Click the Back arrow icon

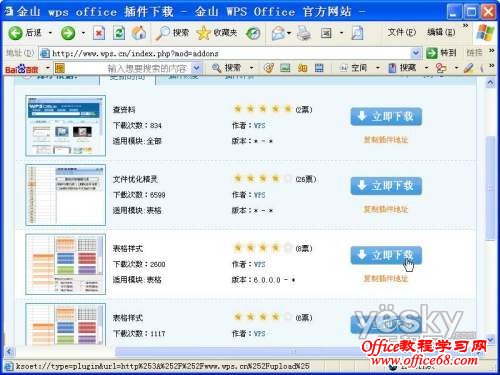pyautogui.click(x=15, y=33)
